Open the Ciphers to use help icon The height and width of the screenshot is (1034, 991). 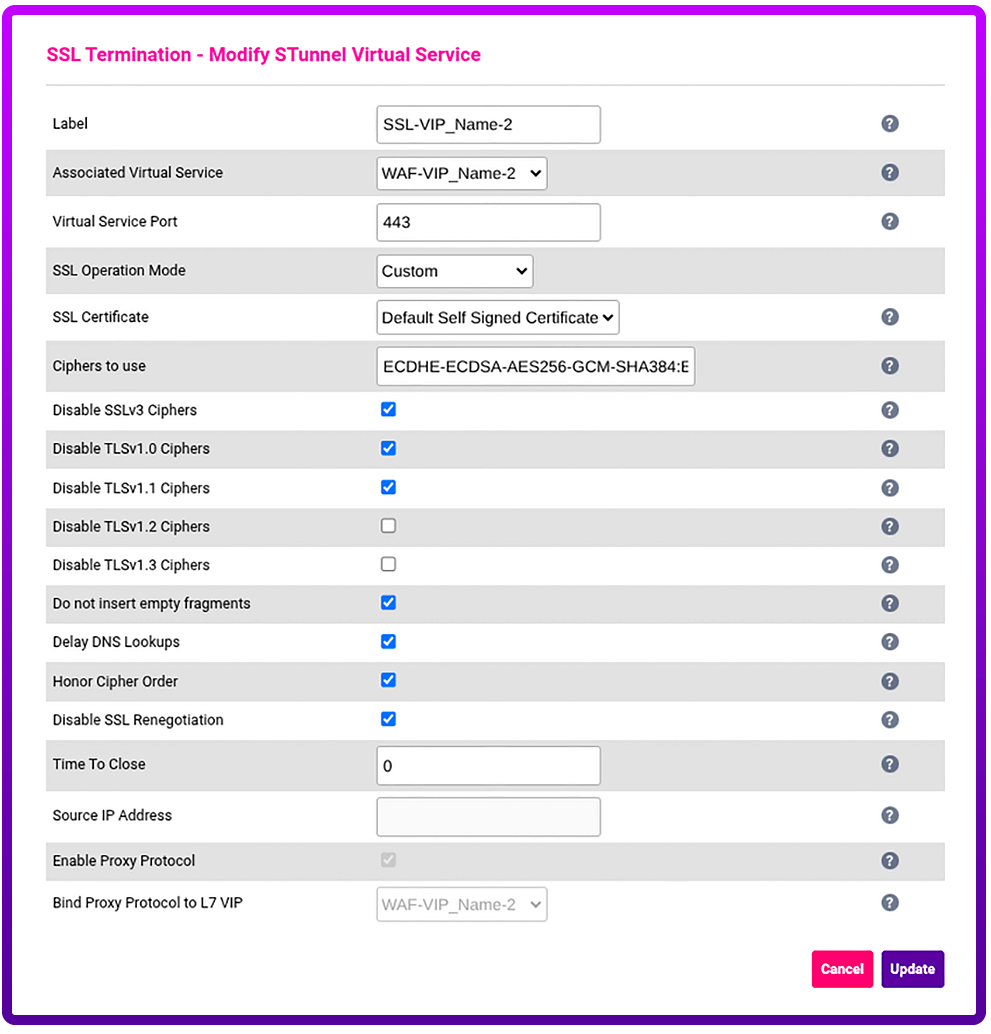click(889, 366)
